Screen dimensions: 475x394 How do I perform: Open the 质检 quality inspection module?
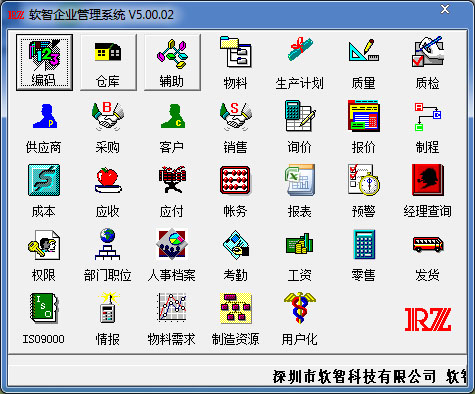[428, 62]
